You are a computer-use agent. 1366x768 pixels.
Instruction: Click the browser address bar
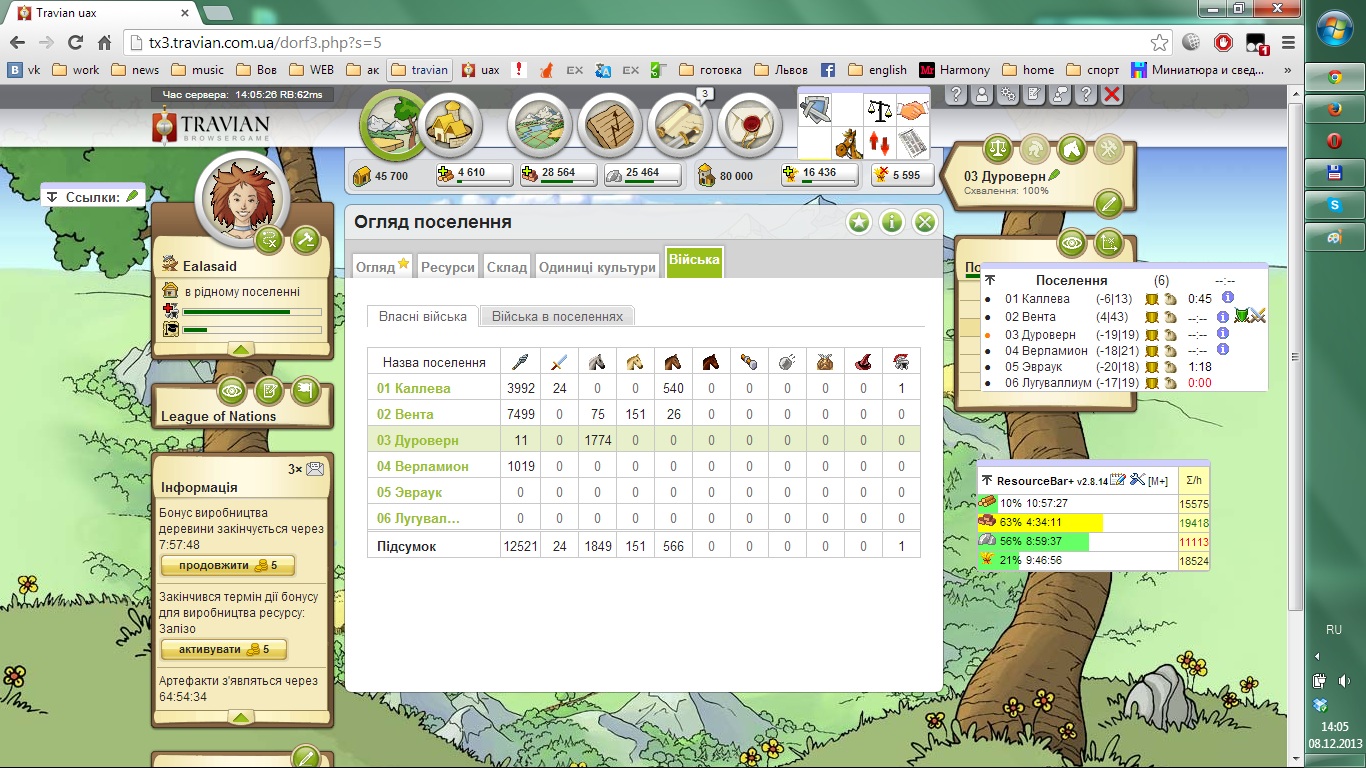click(640, 43)
